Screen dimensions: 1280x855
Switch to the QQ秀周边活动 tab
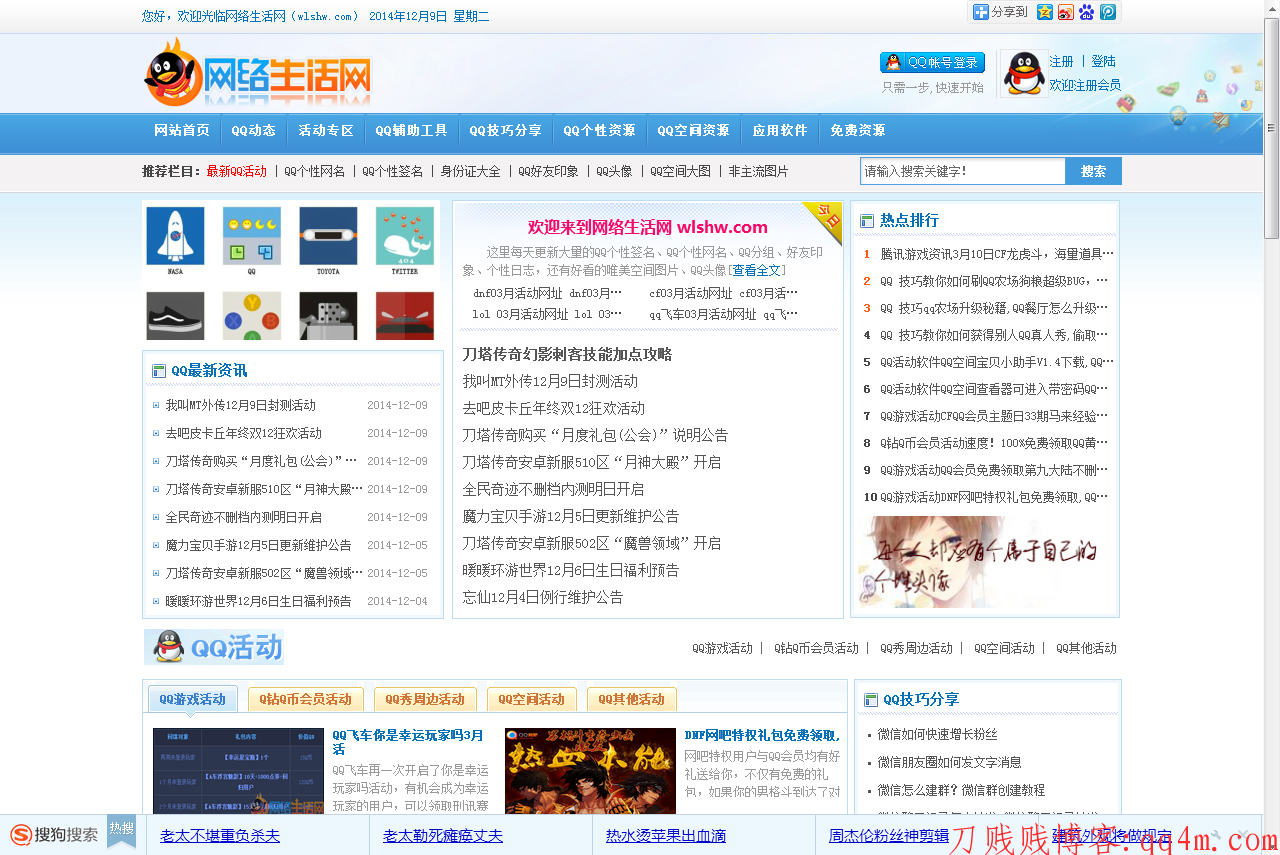[x=426, y=699]
